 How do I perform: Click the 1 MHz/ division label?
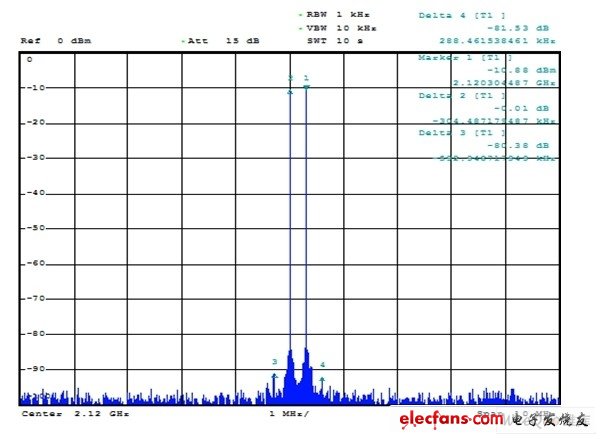pyautogui.click(x=289, y=413)
